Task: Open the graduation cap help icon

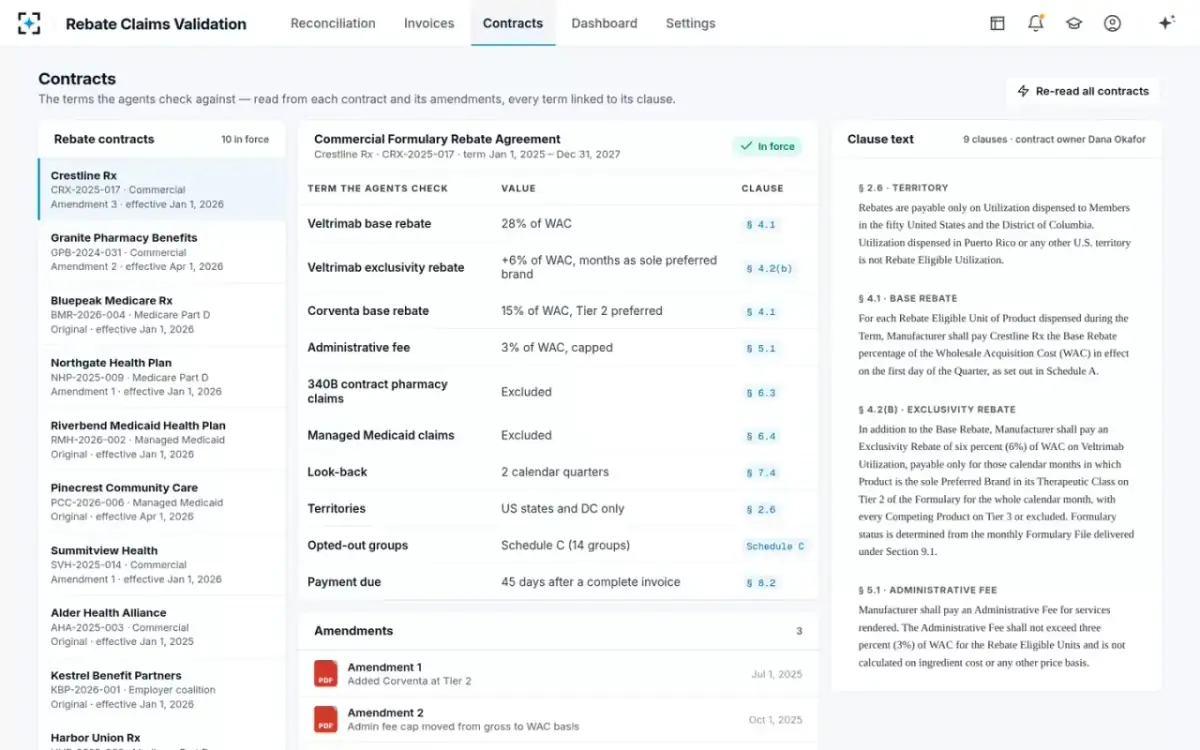Action: [1074, 23]
